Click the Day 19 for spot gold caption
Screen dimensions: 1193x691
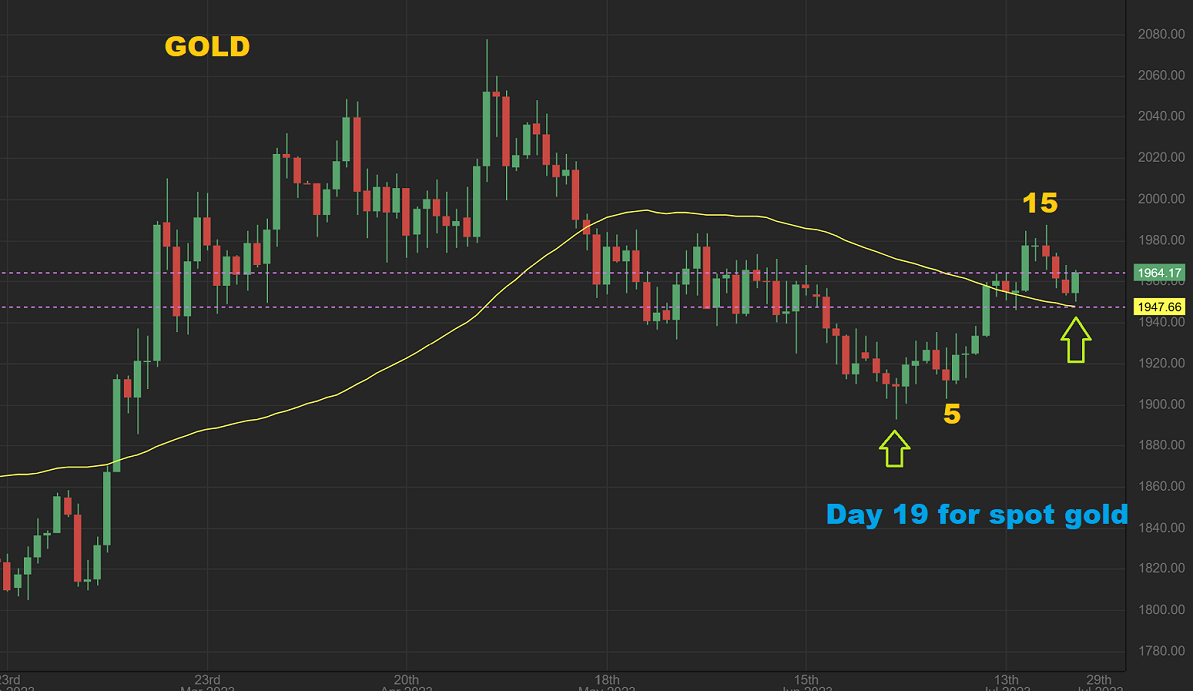point(977,514)
